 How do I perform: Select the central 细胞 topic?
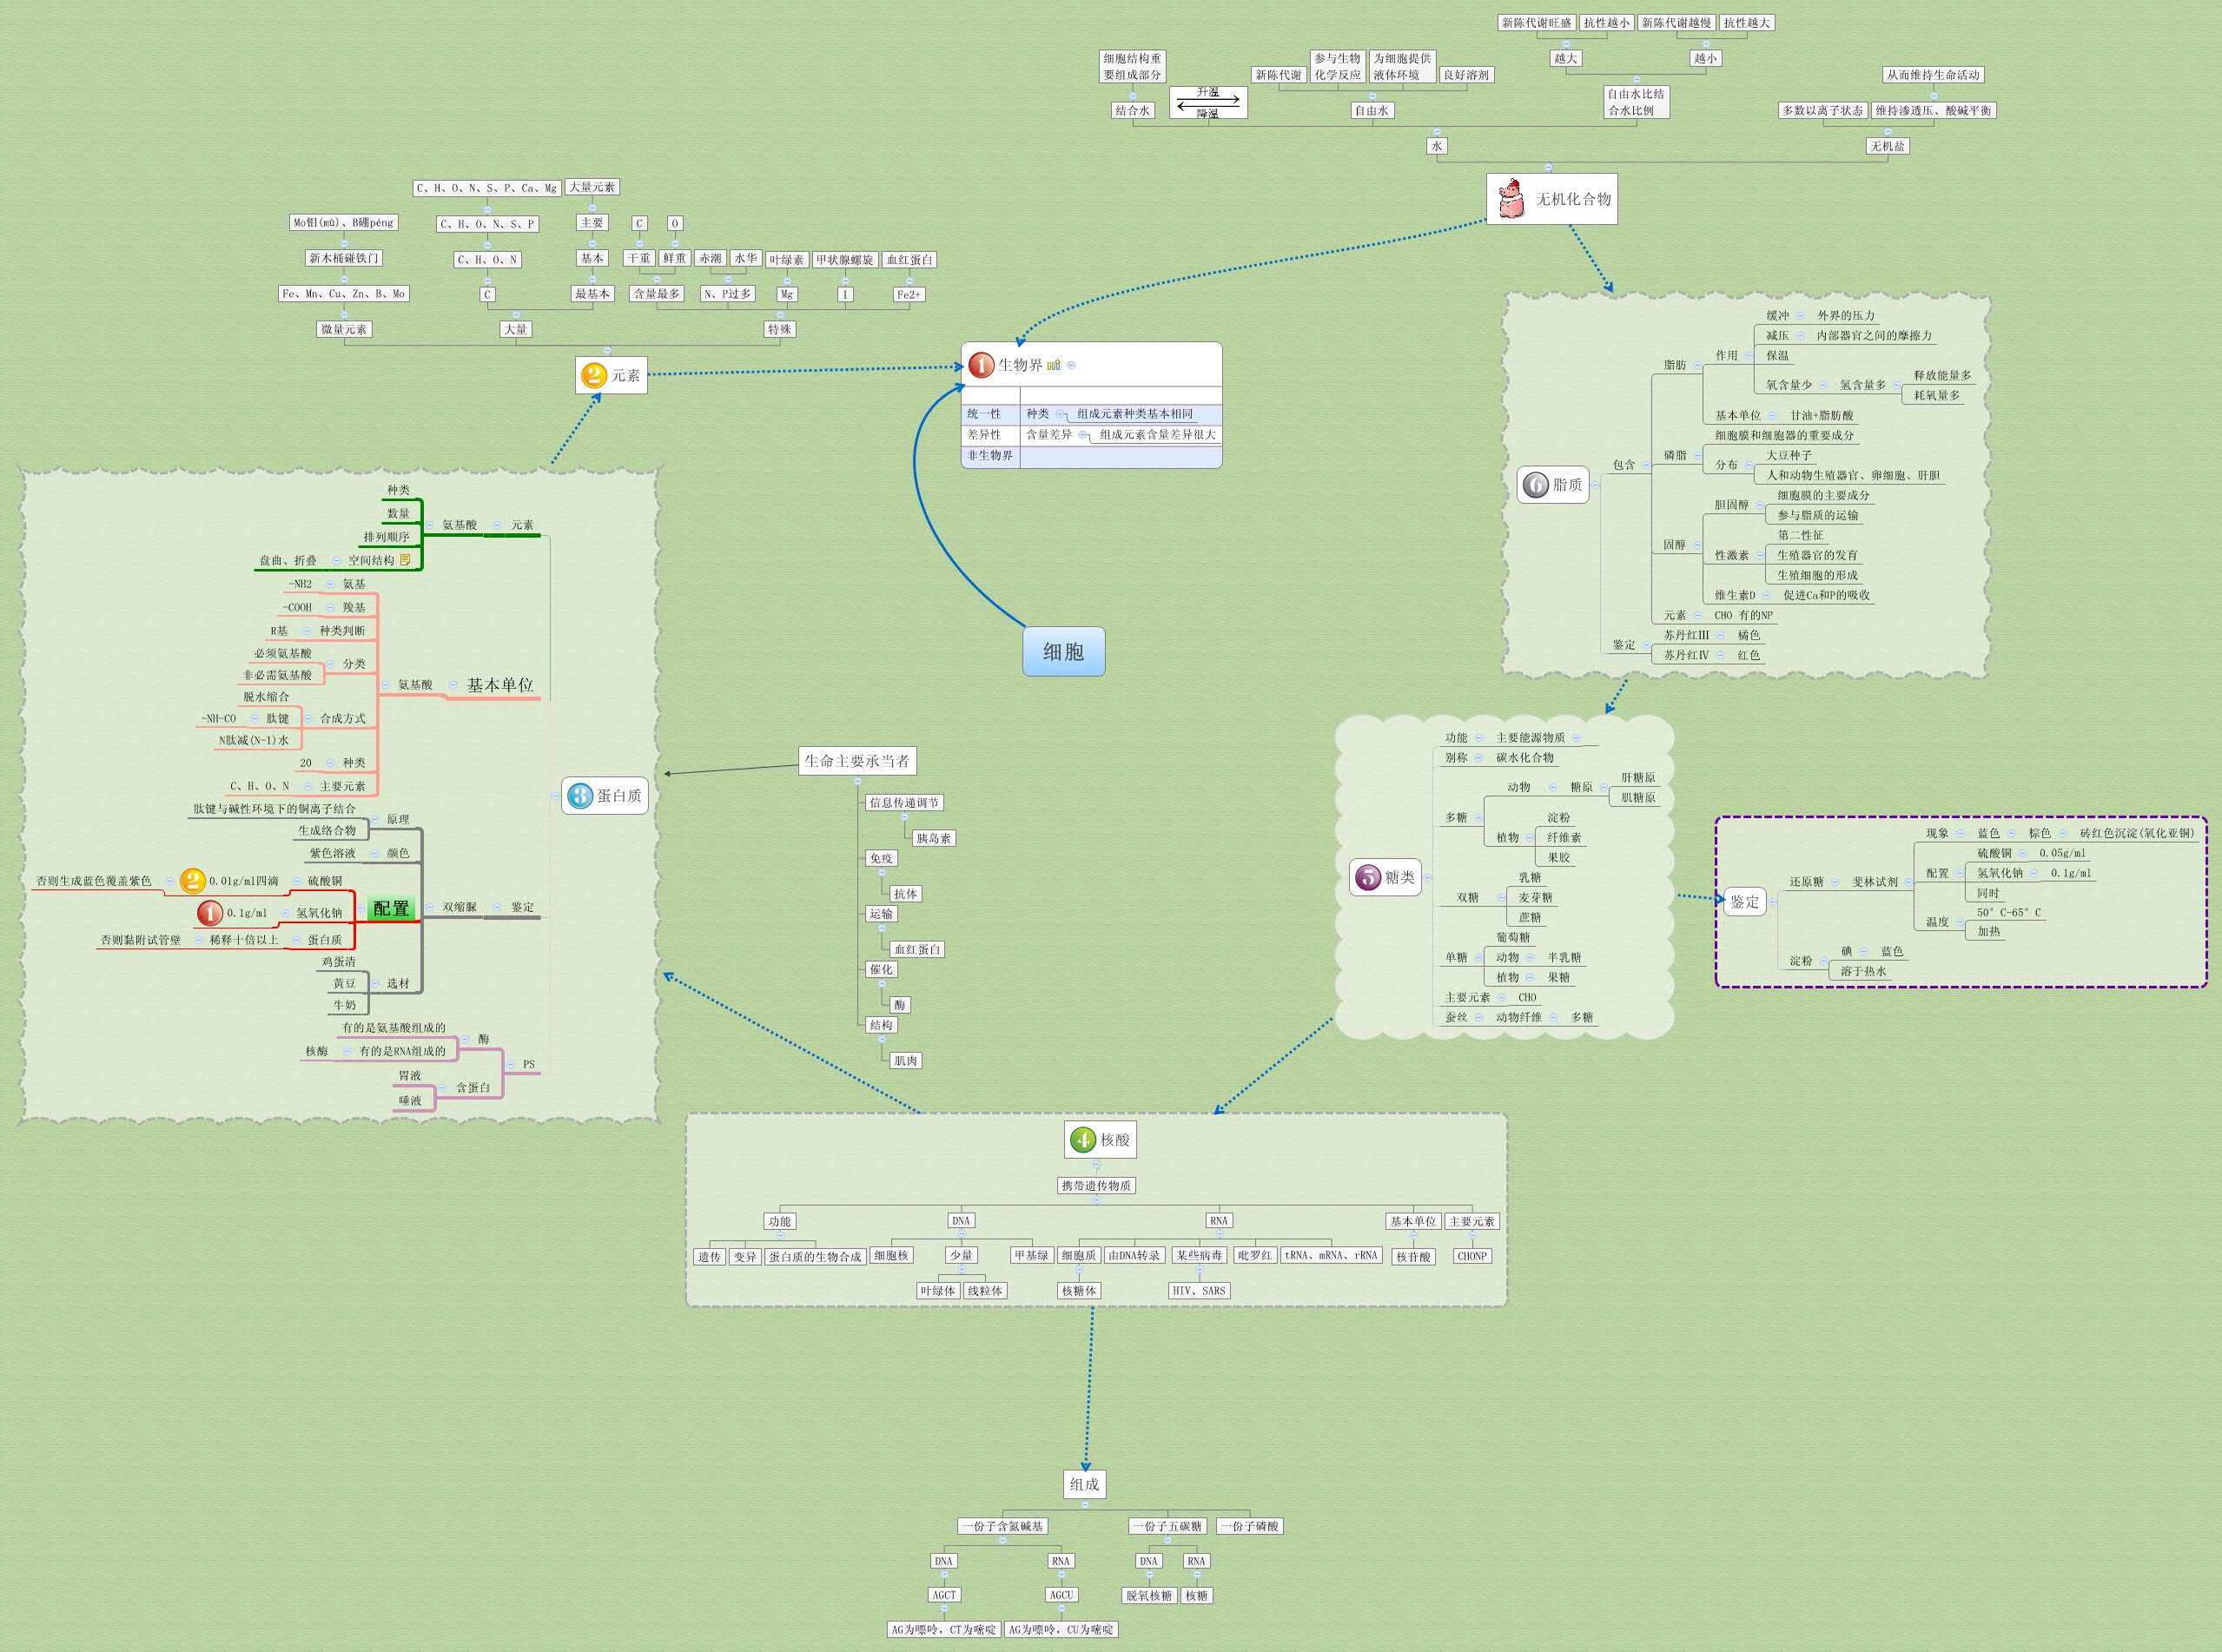(x=1065, y=651)
